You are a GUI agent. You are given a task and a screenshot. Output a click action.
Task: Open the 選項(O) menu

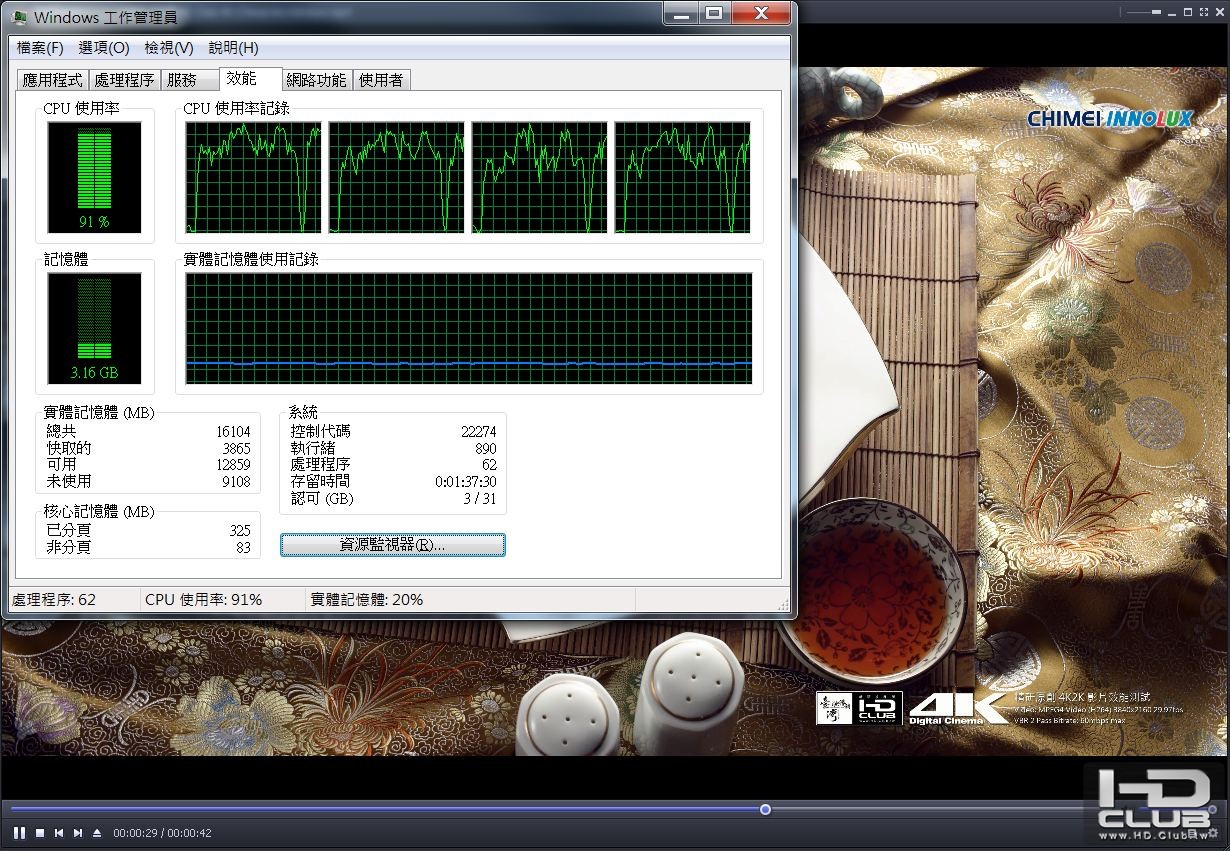104,48
